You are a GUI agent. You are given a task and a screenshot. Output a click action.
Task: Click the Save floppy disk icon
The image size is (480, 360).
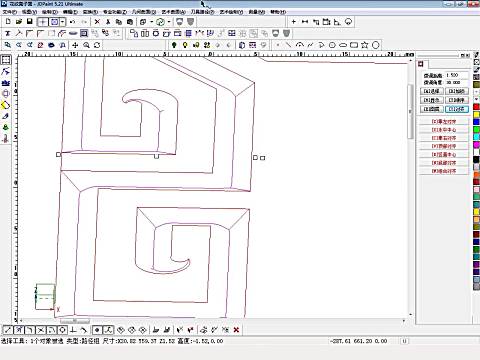pos(30,22)
